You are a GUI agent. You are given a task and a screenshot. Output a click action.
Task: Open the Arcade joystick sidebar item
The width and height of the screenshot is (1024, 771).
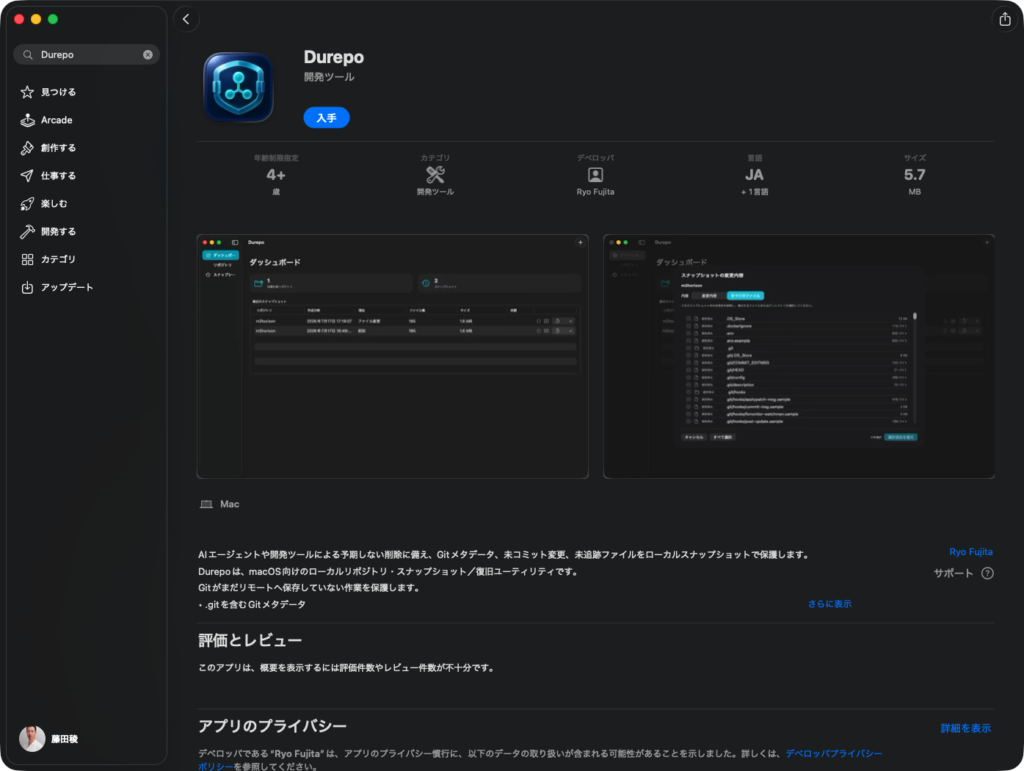(86, 120)
